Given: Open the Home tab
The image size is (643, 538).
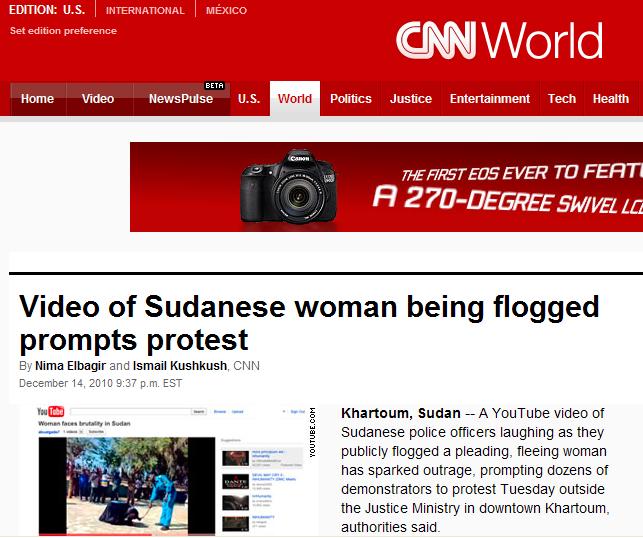Looking at the screenshot, I should (x=37, y=99).
